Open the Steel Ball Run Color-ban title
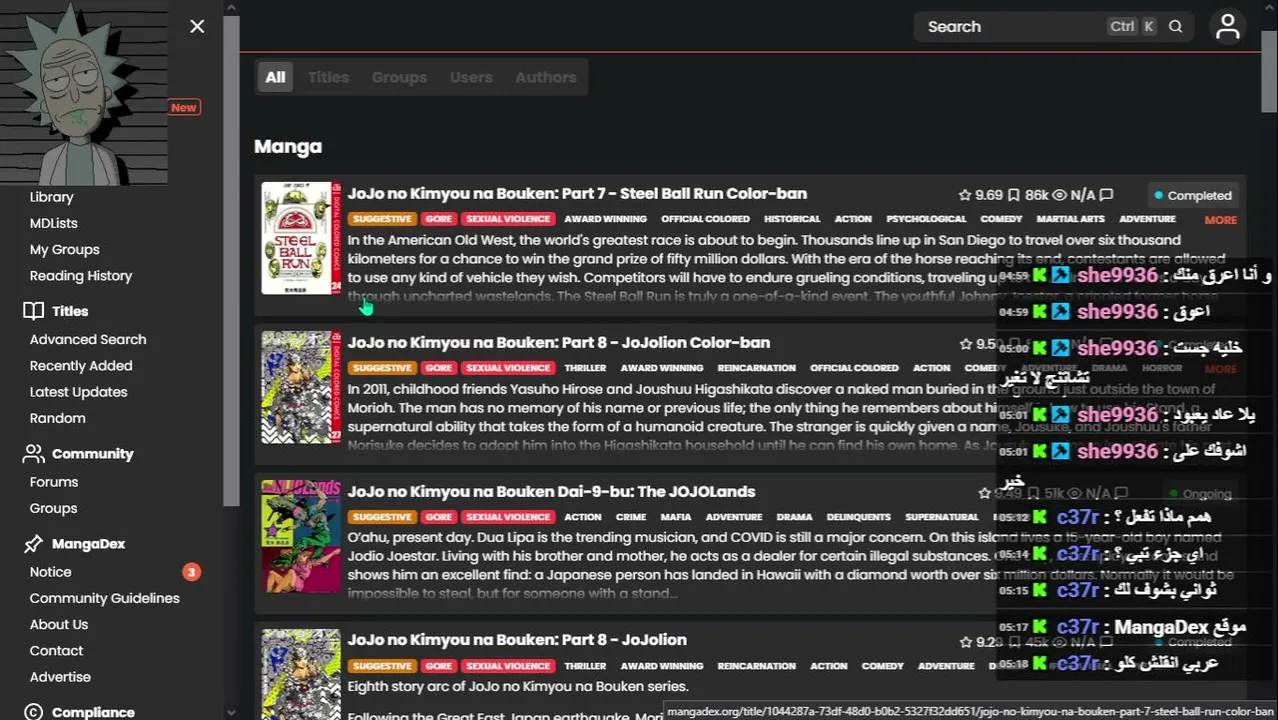Image resolution: width=1278 pixels, height=720 pixels. (x=577, y=194)
